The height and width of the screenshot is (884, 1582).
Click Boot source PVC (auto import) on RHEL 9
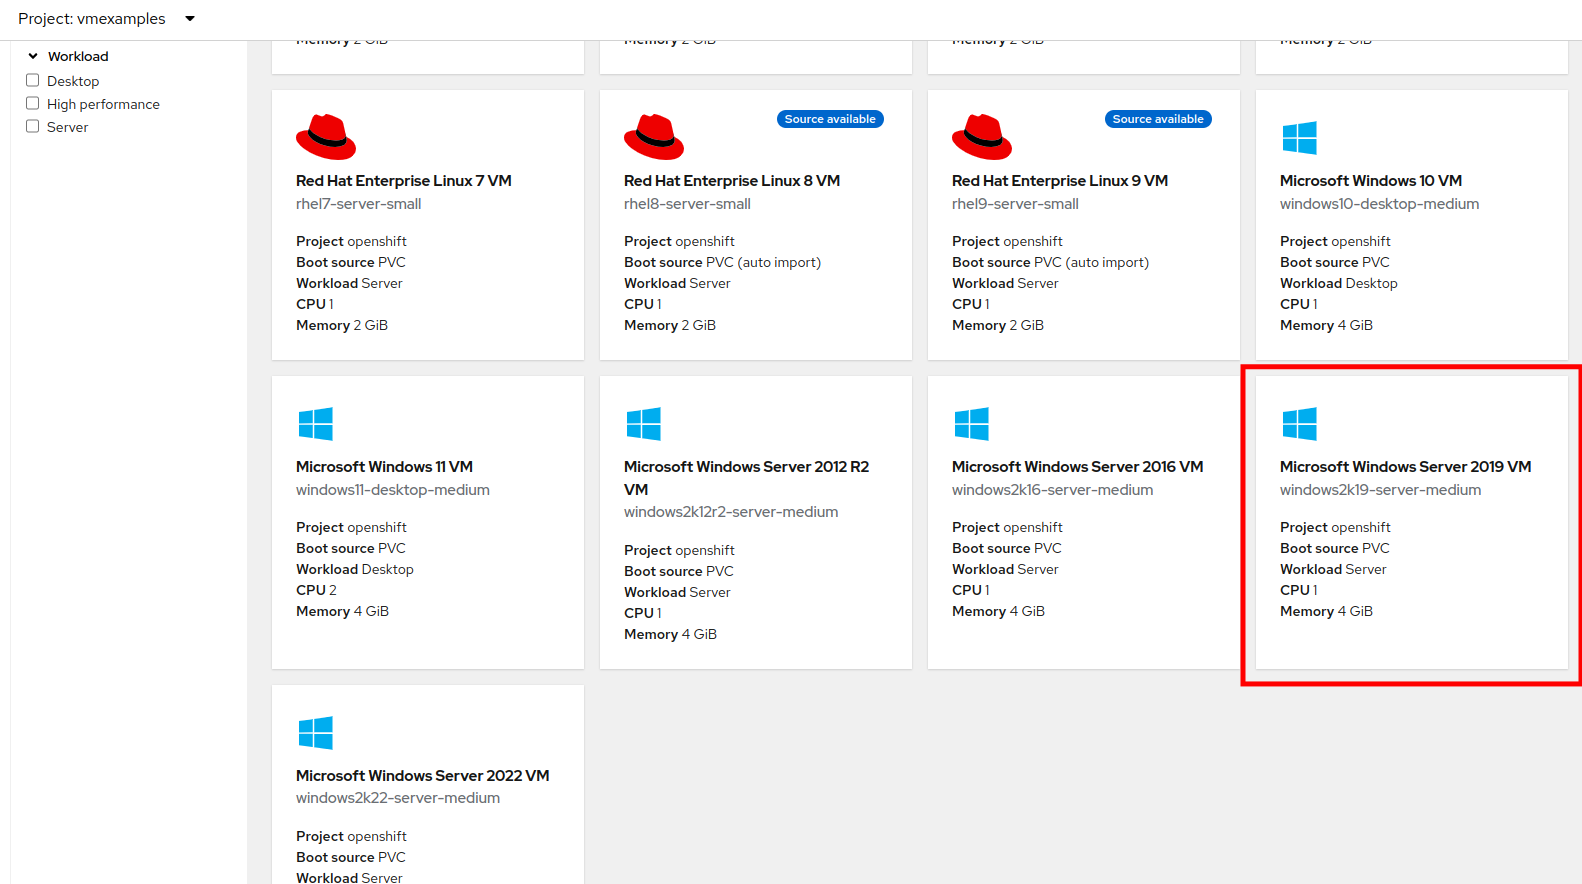click(1050, 263)
